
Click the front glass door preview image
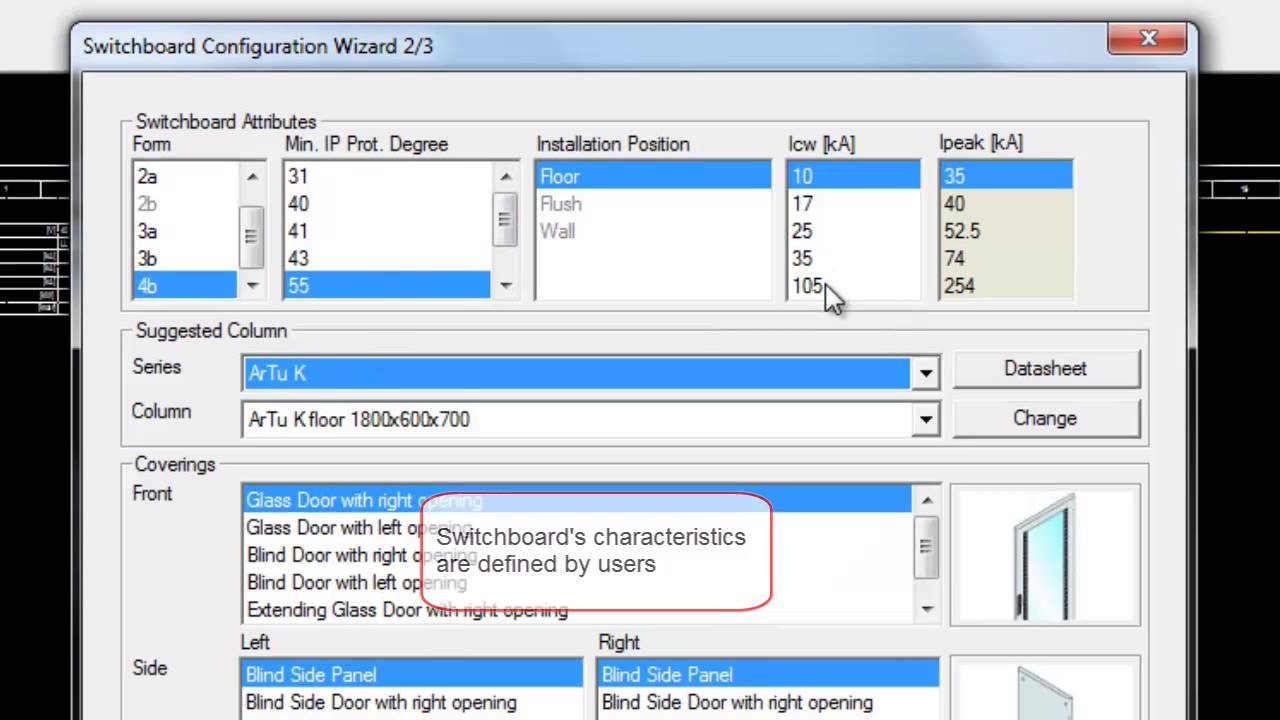[x=1045, y=555]
